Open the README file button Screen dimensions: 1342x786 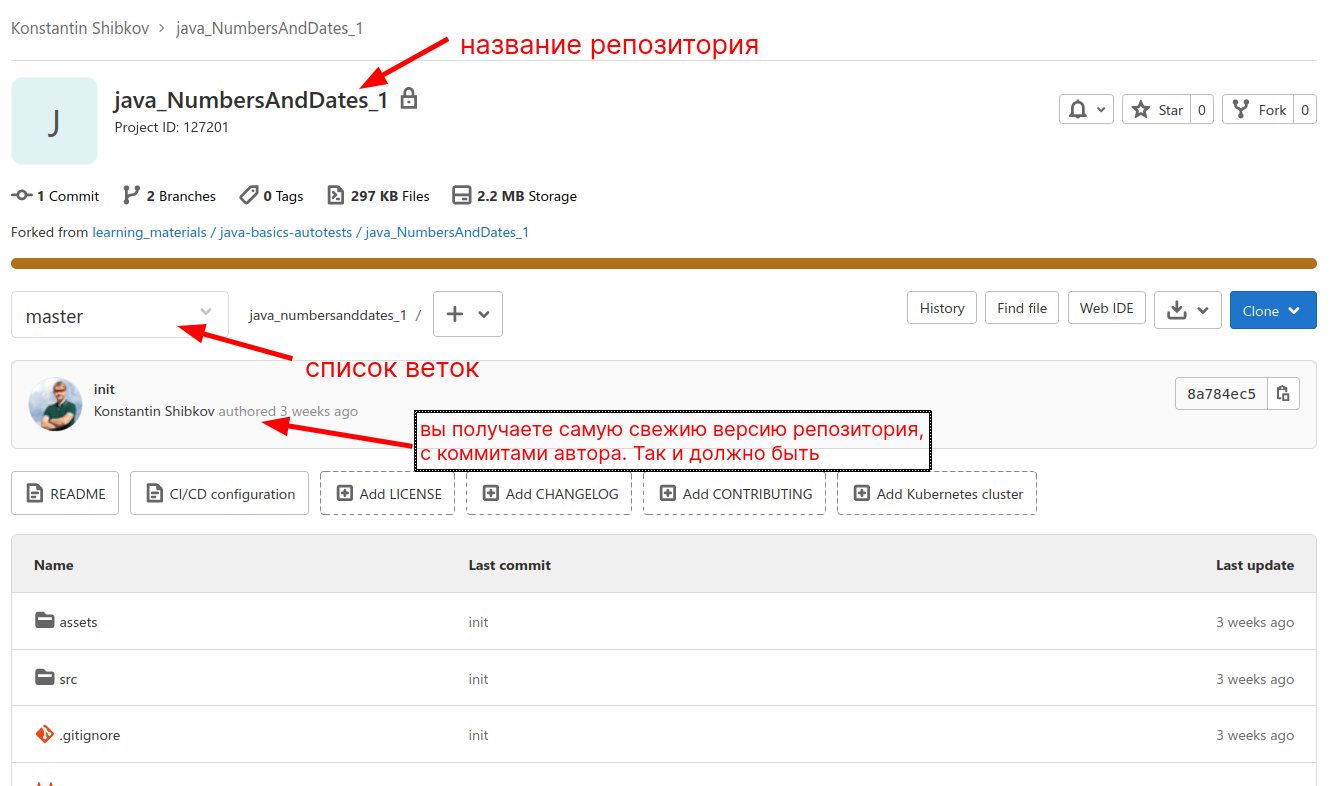coord(65,494)
